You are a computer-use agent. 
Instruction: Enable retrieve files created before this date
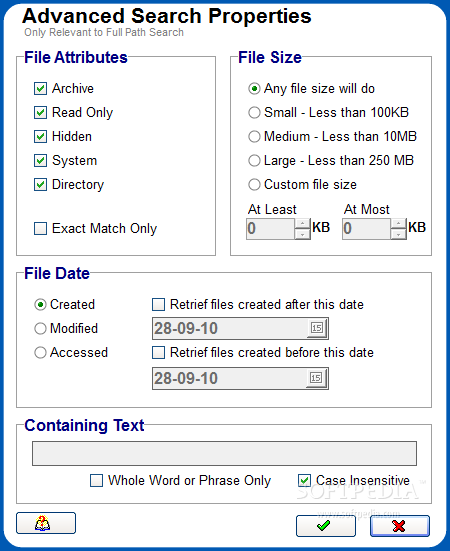pyautogui.click(x=158, y=352)
